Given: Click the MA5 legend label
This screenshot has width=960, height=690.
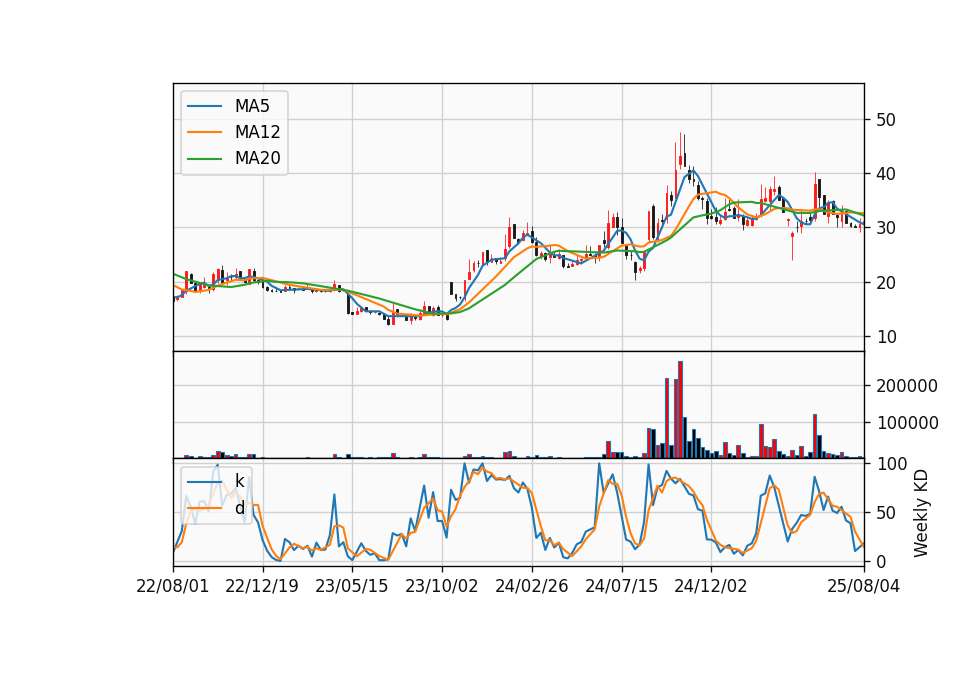Looking at the screenshot, I should point(252,106).
